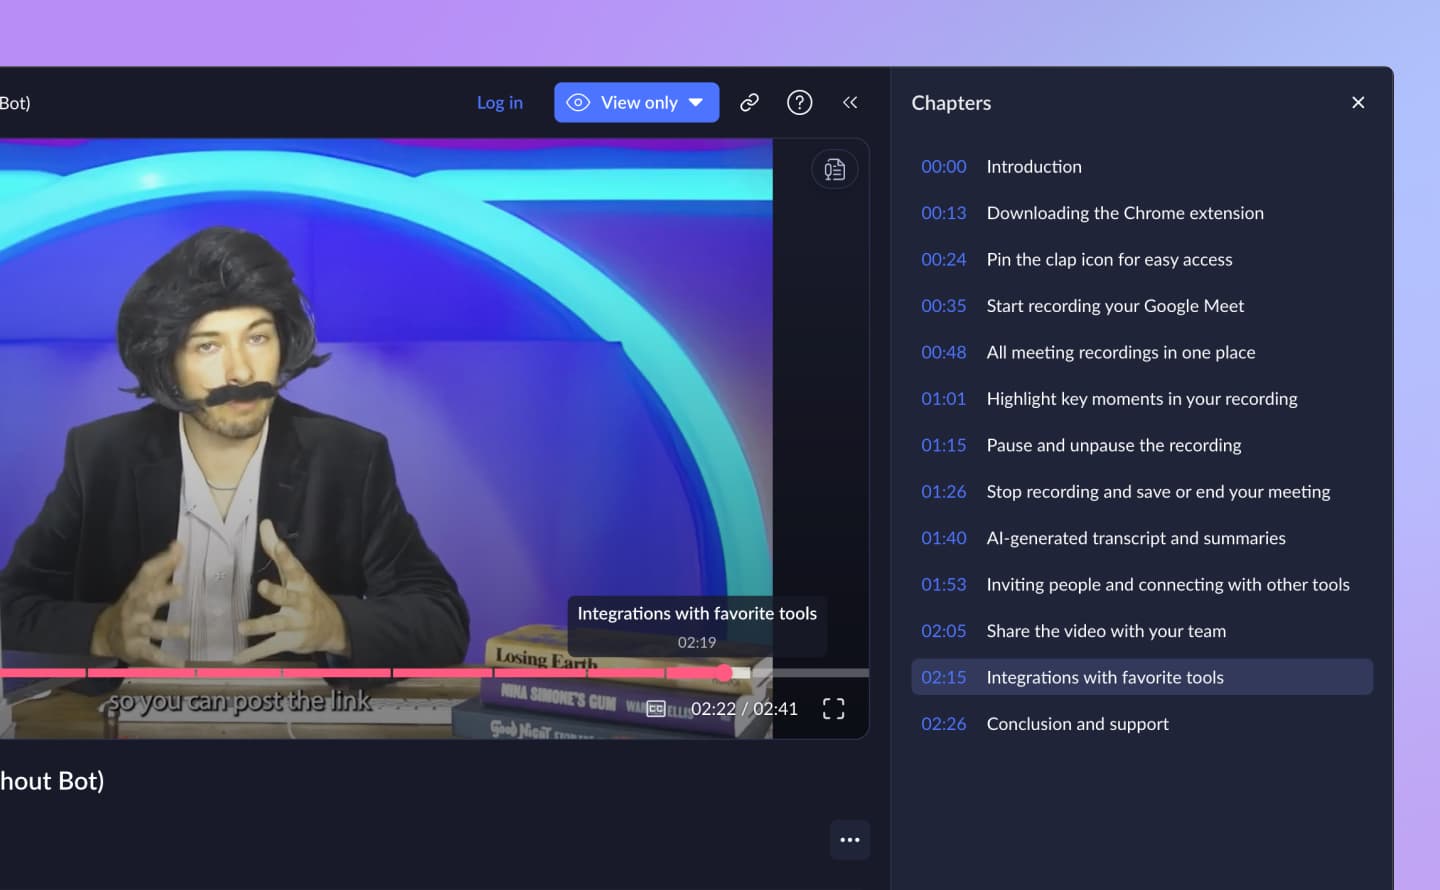
Task: Dismiss the Chapters panel with the X icon
Action: click(x=1358, y=102)
